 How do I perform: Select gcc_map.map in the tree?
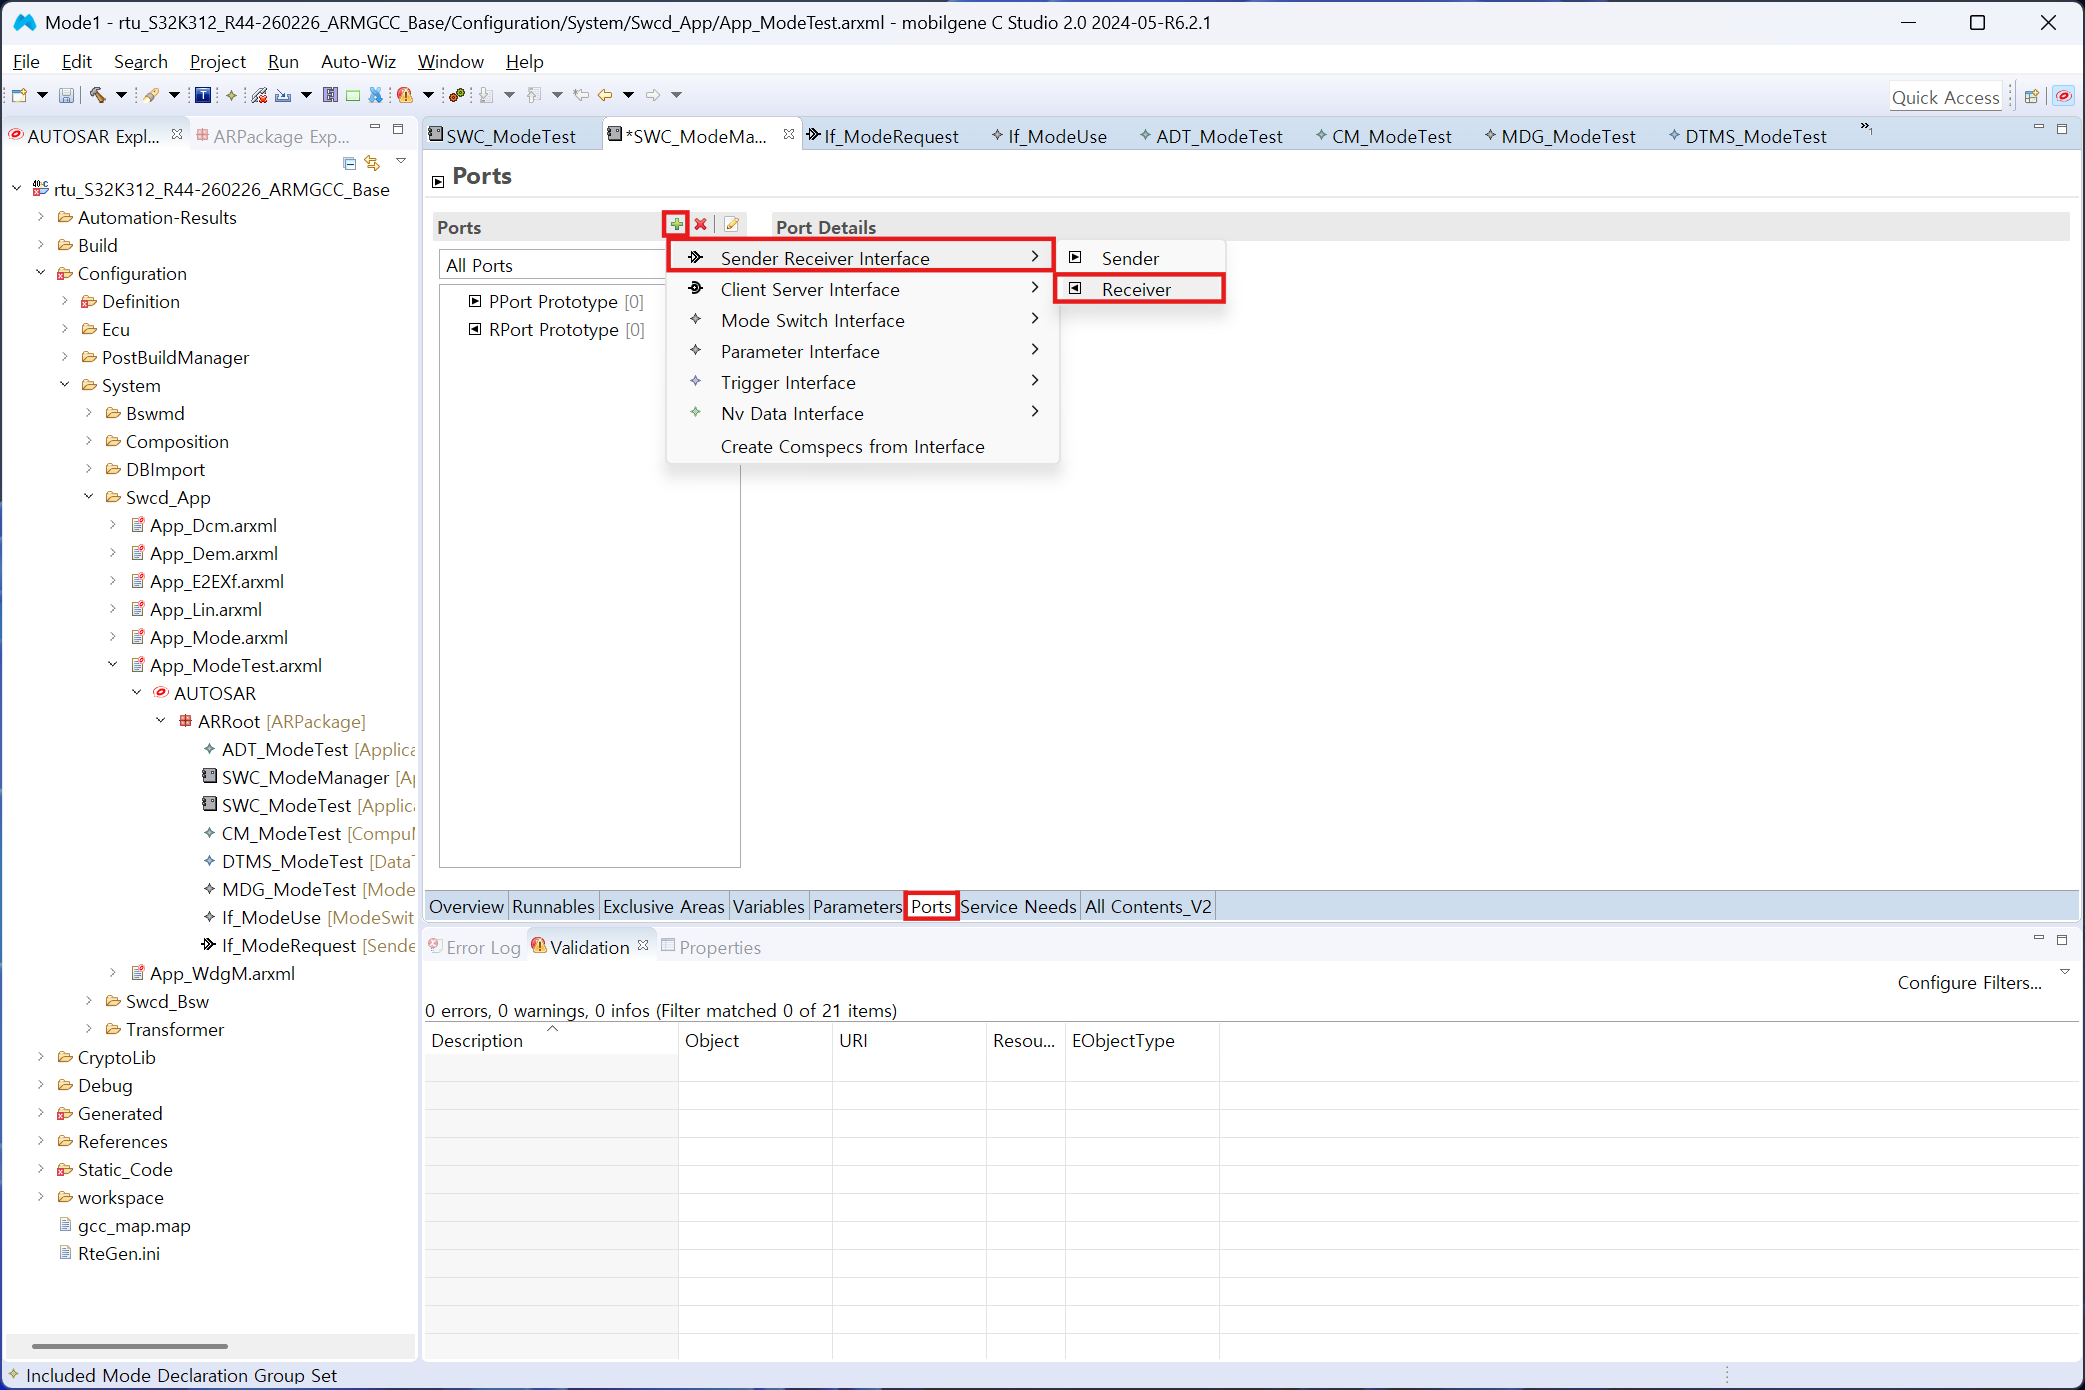(x=124, y=1225)
